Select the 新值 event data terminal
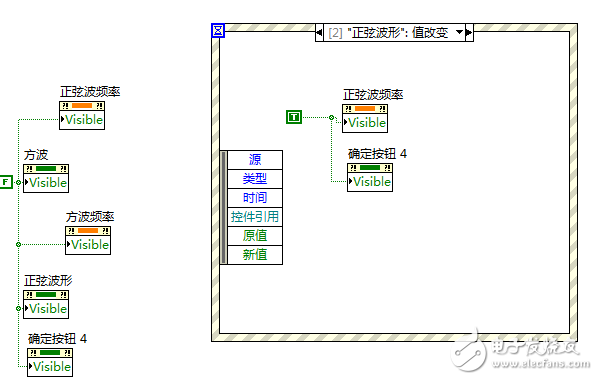This screenshot has width=598, height=380. coord(255,255)
